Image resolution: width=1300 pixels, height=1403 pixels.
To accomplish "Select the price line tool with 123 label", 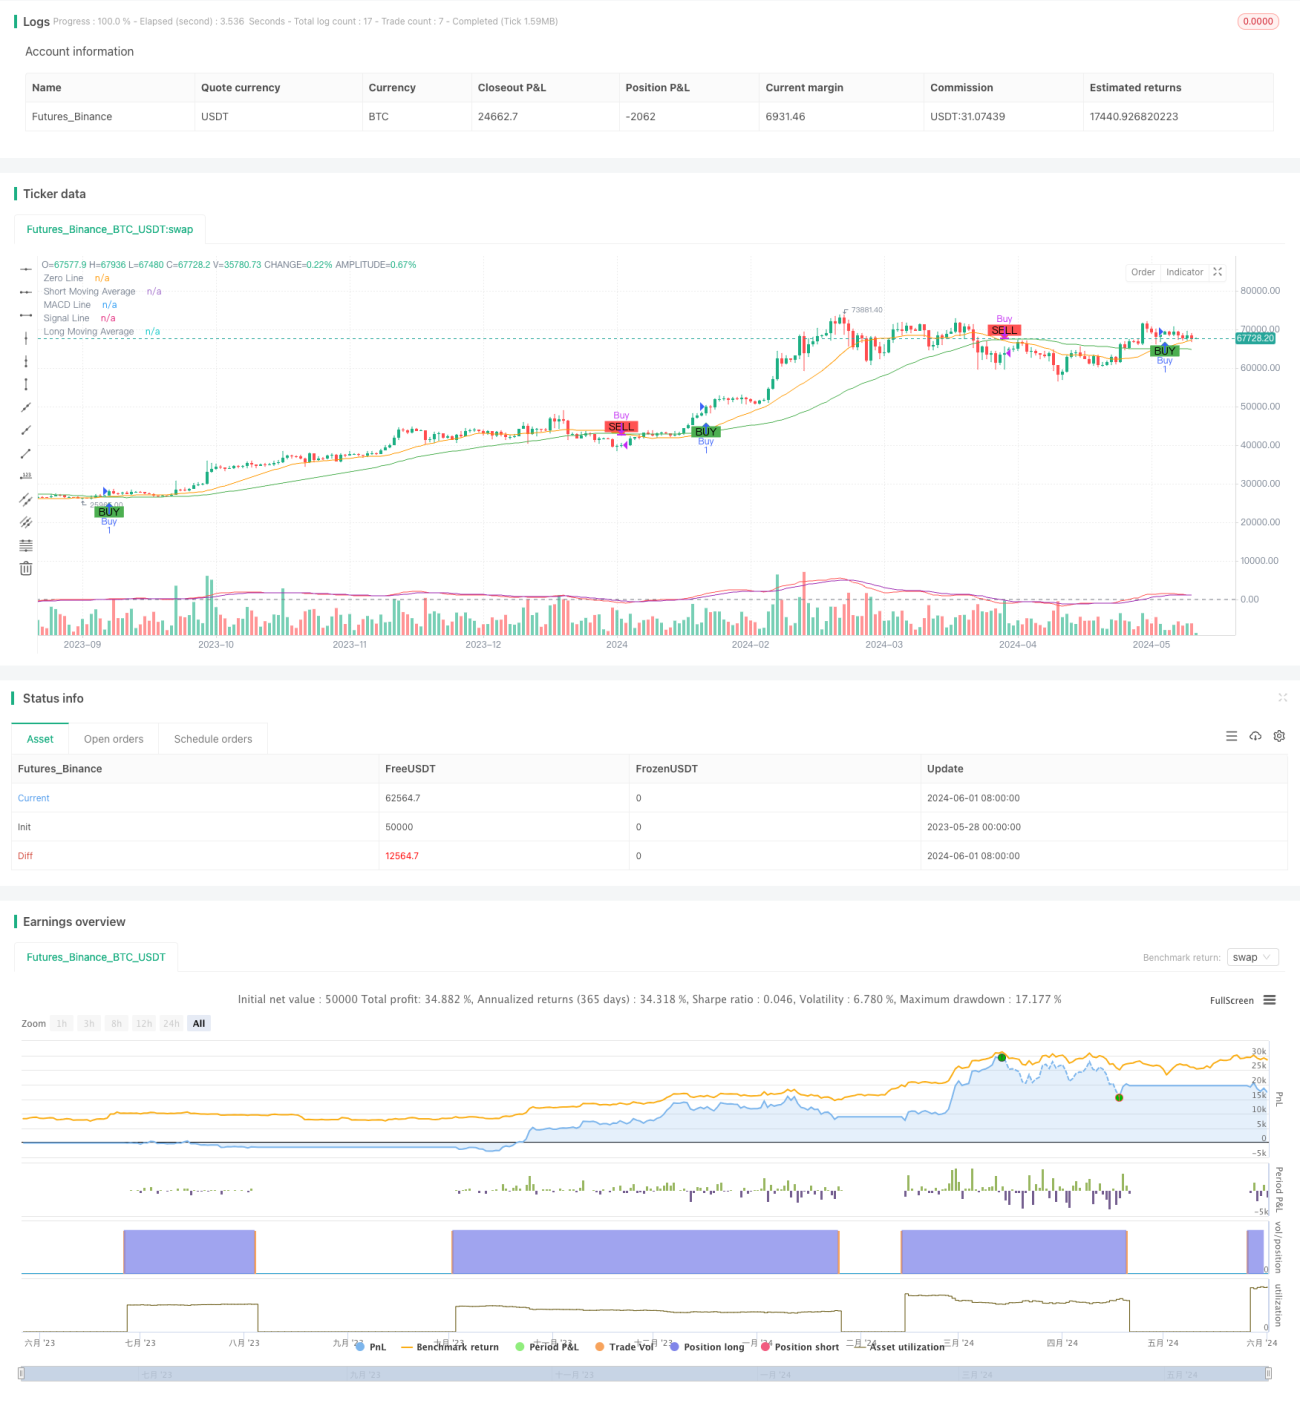I will (26, 476).
